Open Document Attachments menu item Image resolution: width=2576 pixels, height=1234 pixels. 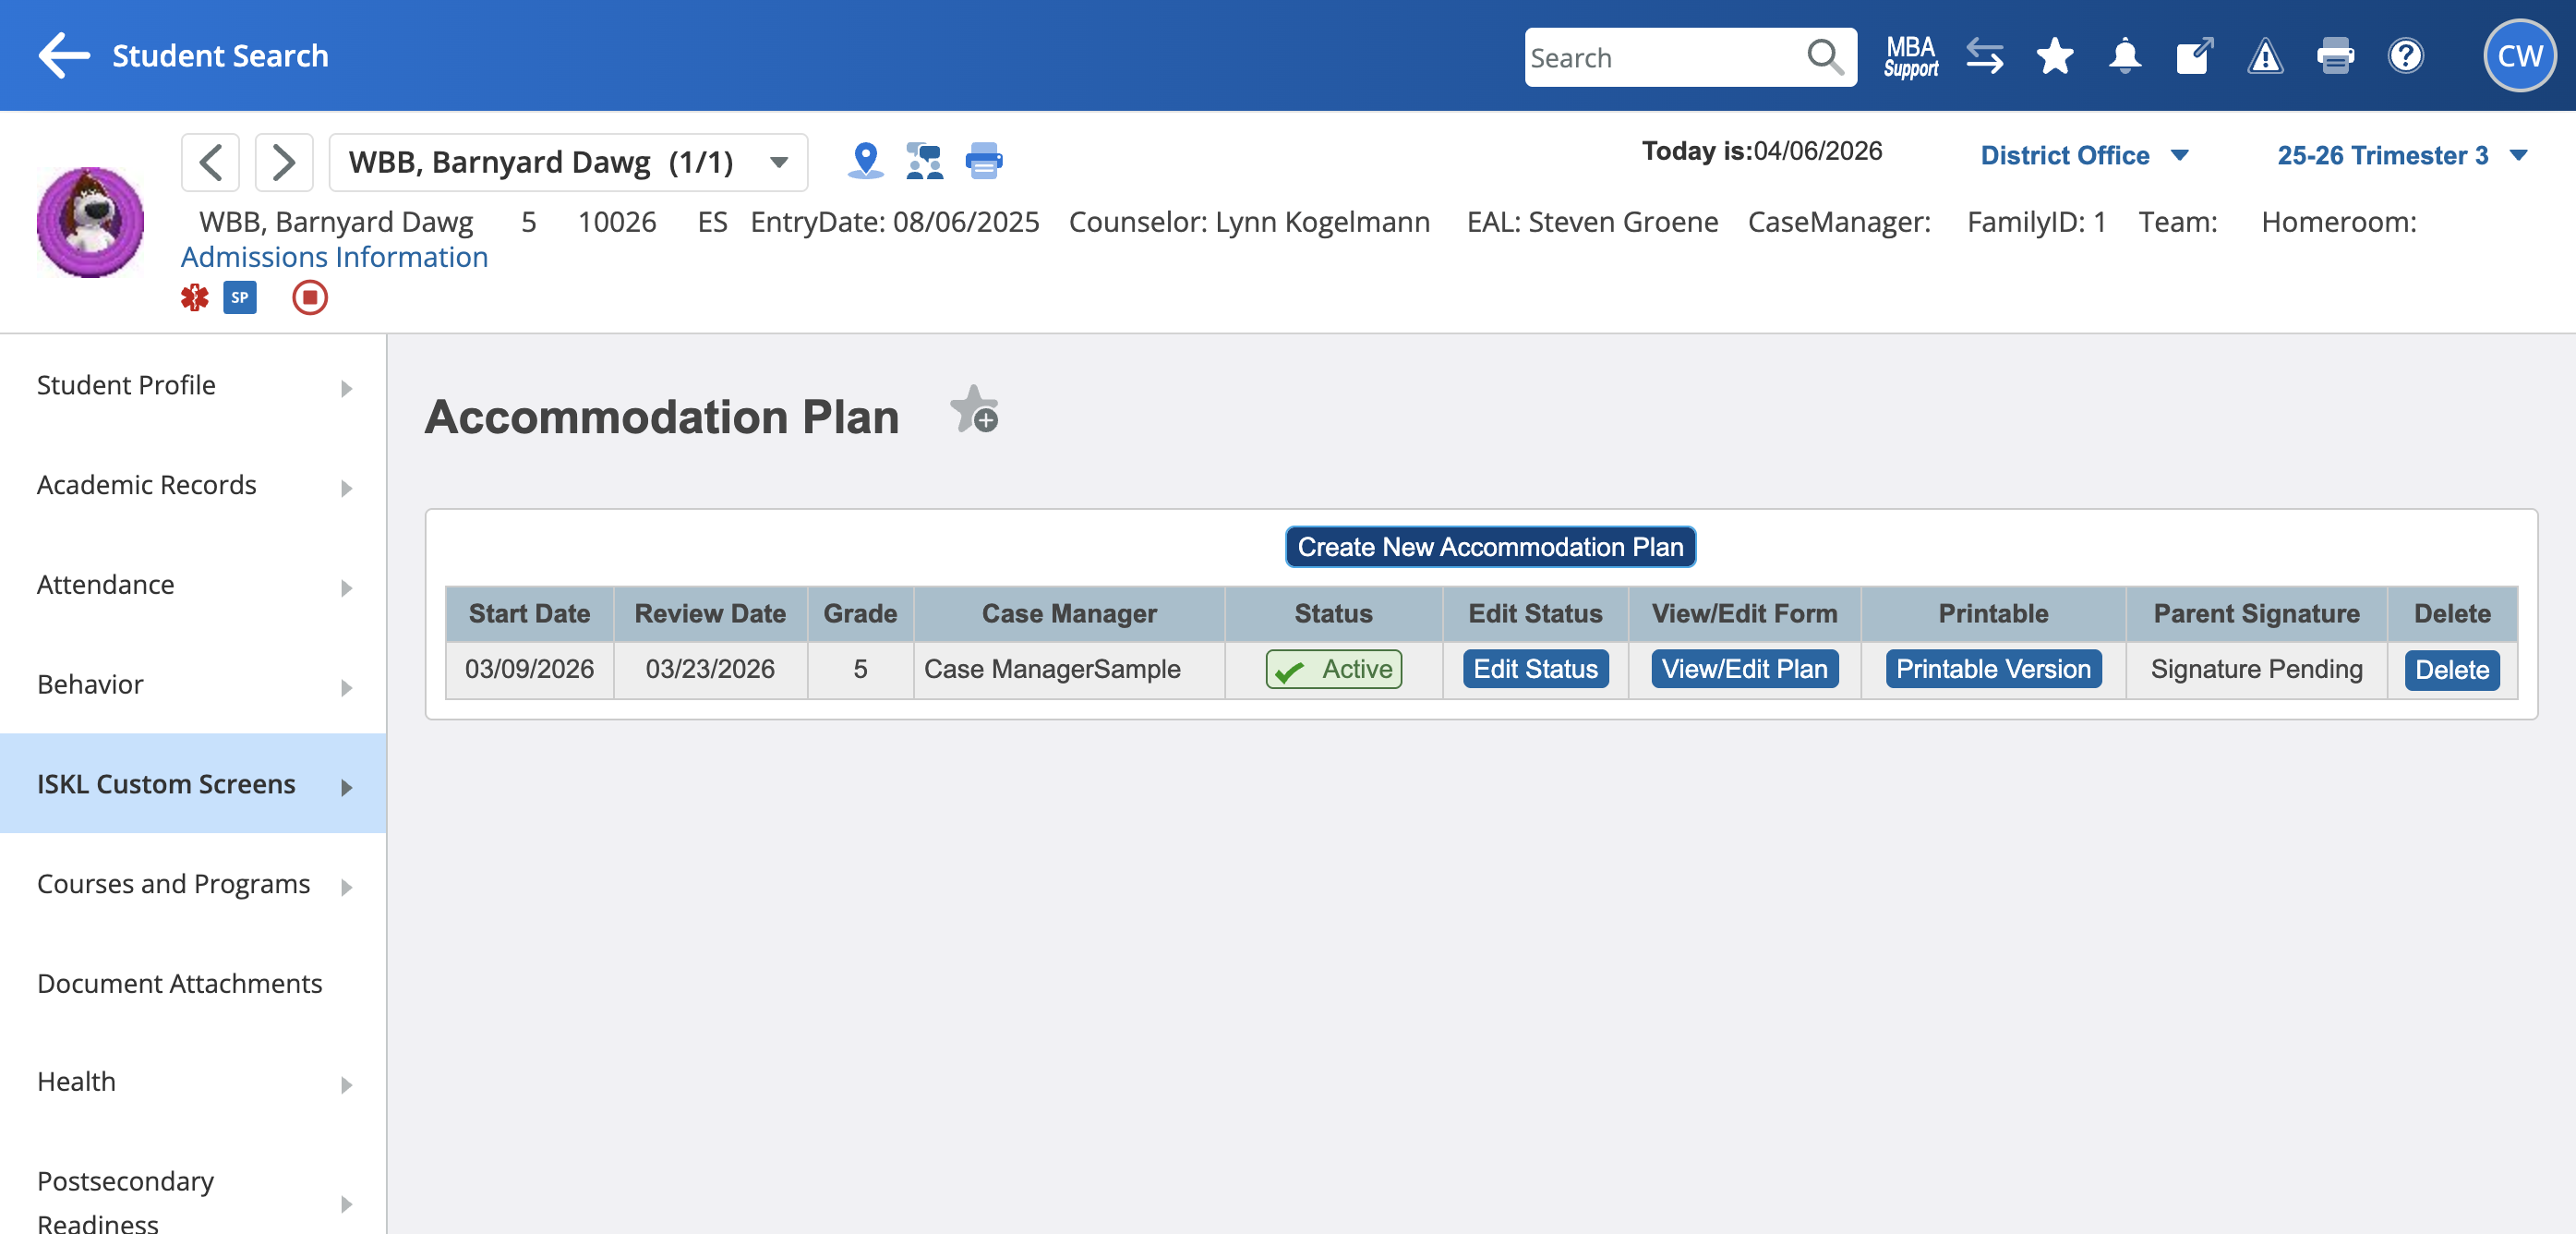click(x=180, y=983)
